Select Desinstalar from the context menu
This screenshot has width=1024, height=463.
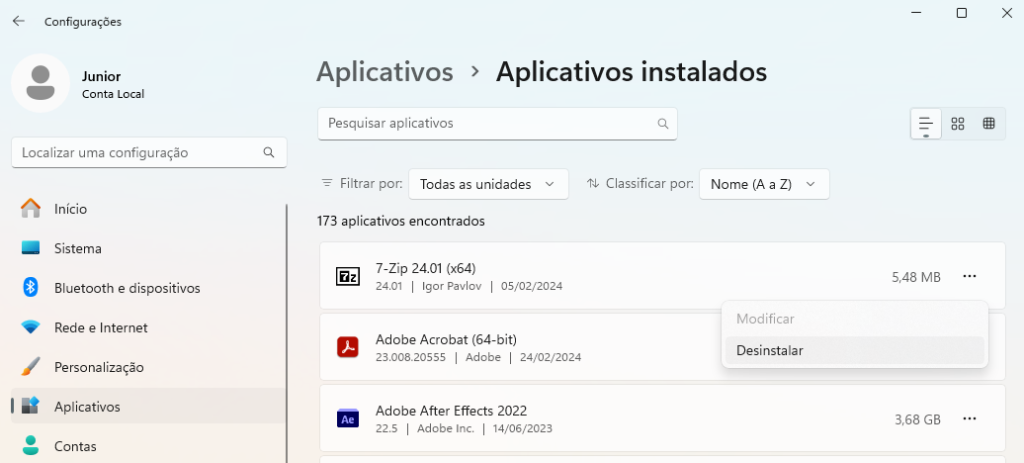[x=854, y=350]
